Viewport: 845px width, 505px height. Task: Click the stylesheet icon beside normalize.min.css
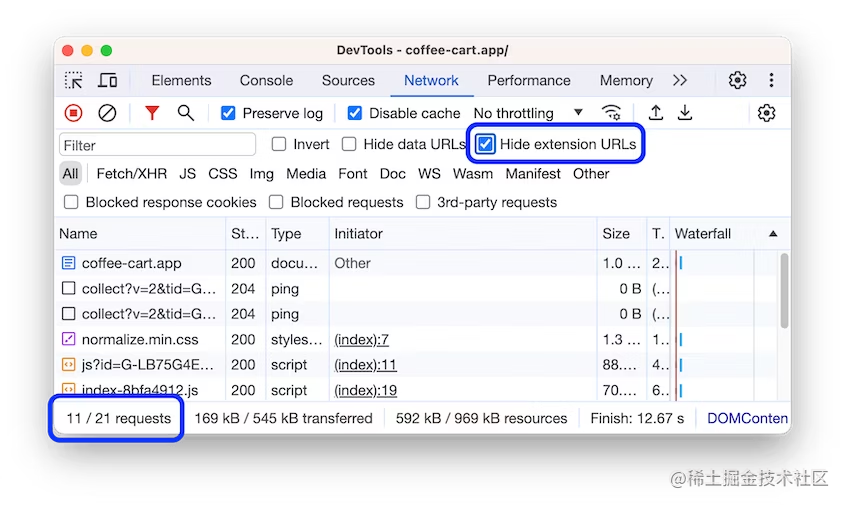pyautogui.click(x=68, y=339)
